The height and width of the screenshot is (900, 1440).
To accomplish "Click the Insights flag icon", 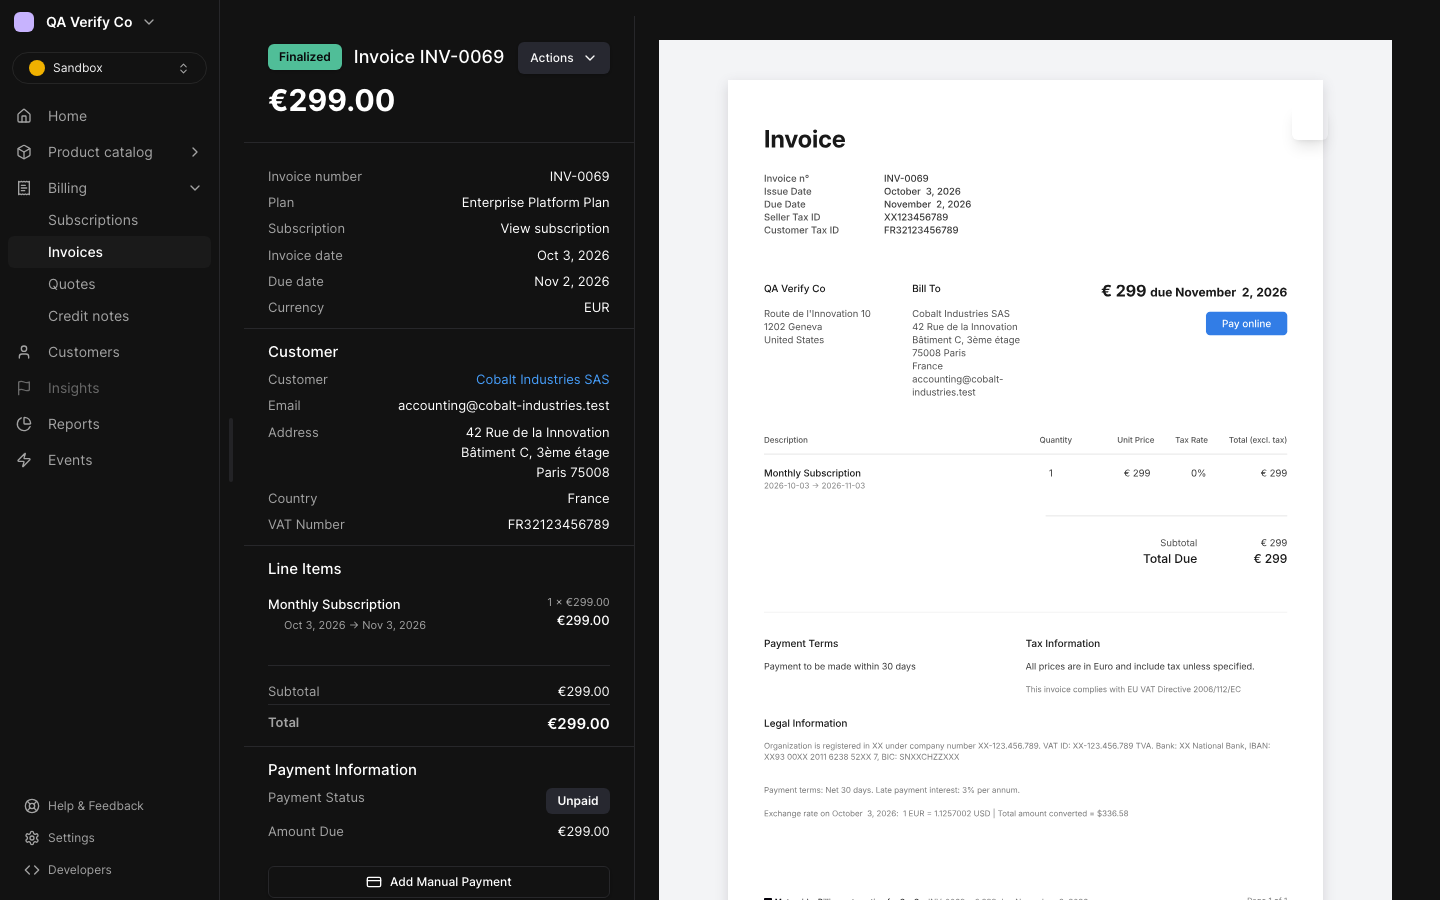I will [x=24, y=388].
